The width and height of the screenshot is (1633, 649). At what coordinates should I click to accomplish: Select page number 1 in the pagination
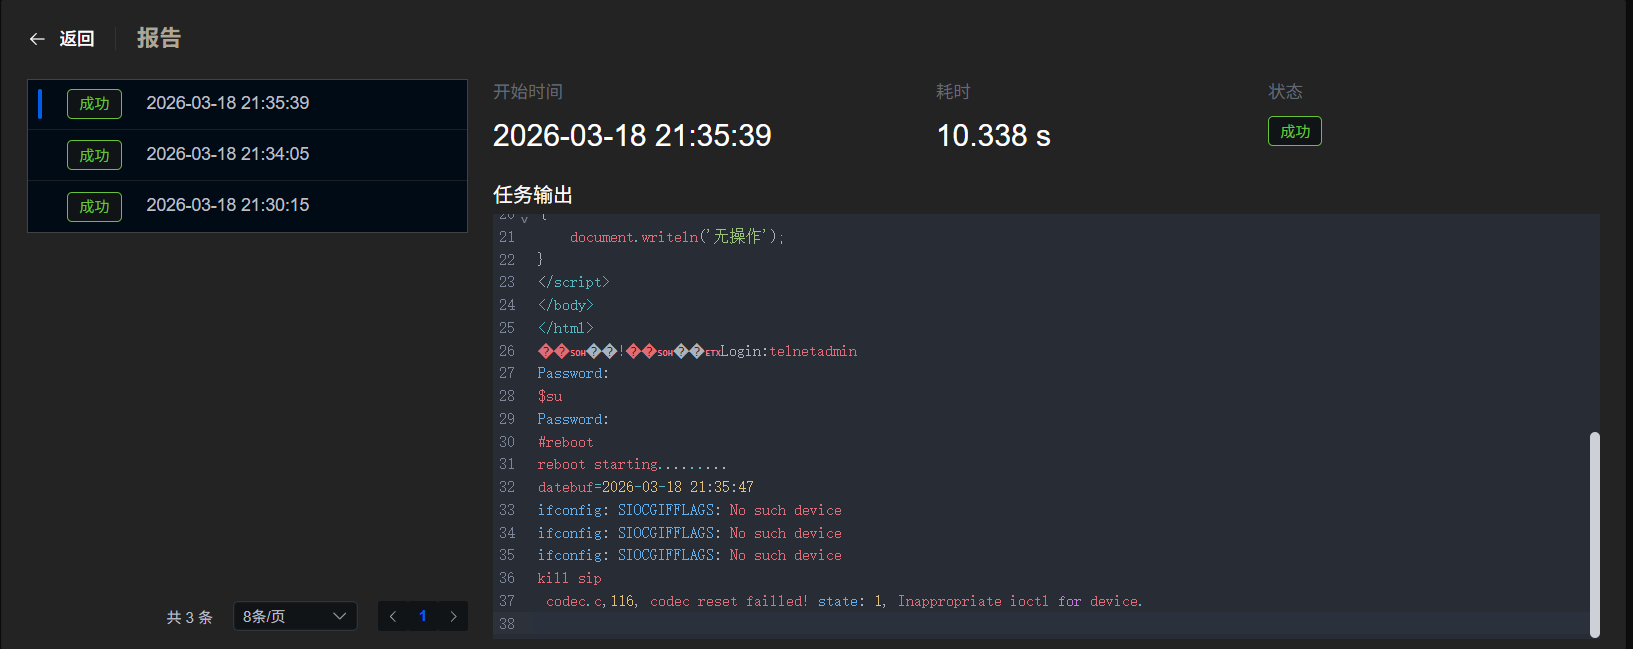tap(423, 616)
